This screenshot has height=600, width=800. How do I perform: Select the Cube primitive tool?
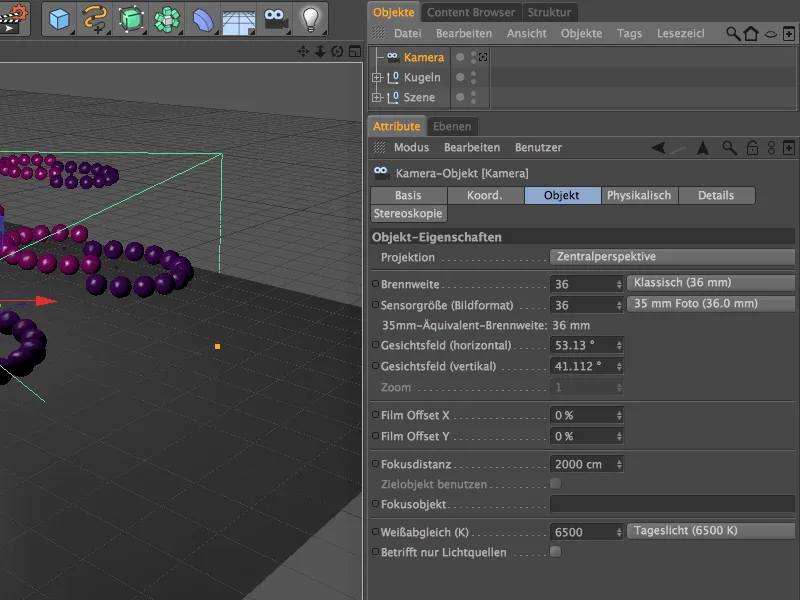pos(59,19)
